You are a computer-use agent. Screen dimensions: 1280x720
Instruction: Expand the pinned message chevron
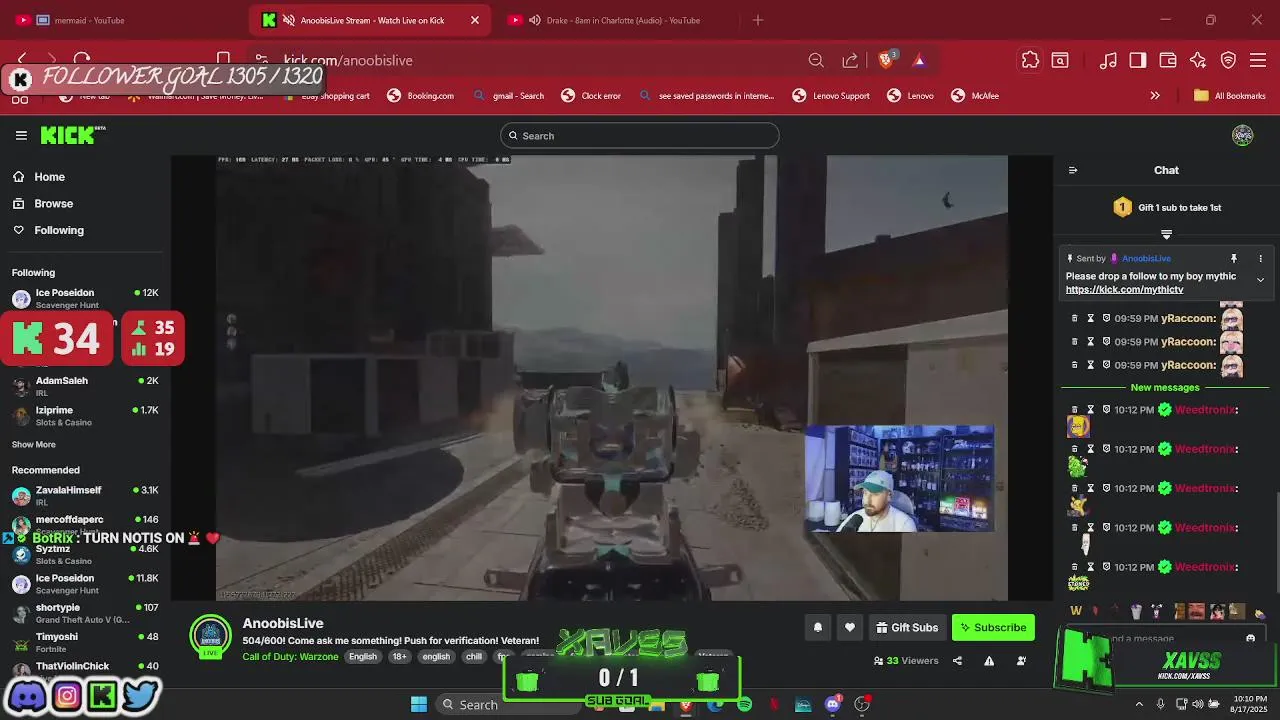[1260, 280]
